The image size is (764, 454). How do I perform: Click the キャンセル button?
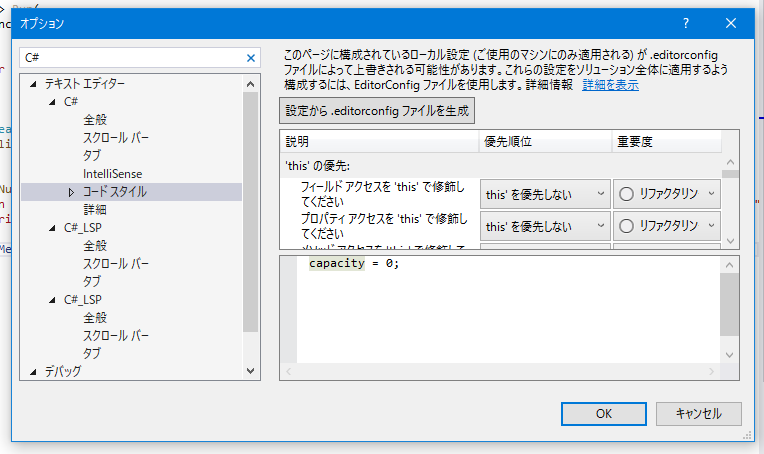click(x=698, y=414)
